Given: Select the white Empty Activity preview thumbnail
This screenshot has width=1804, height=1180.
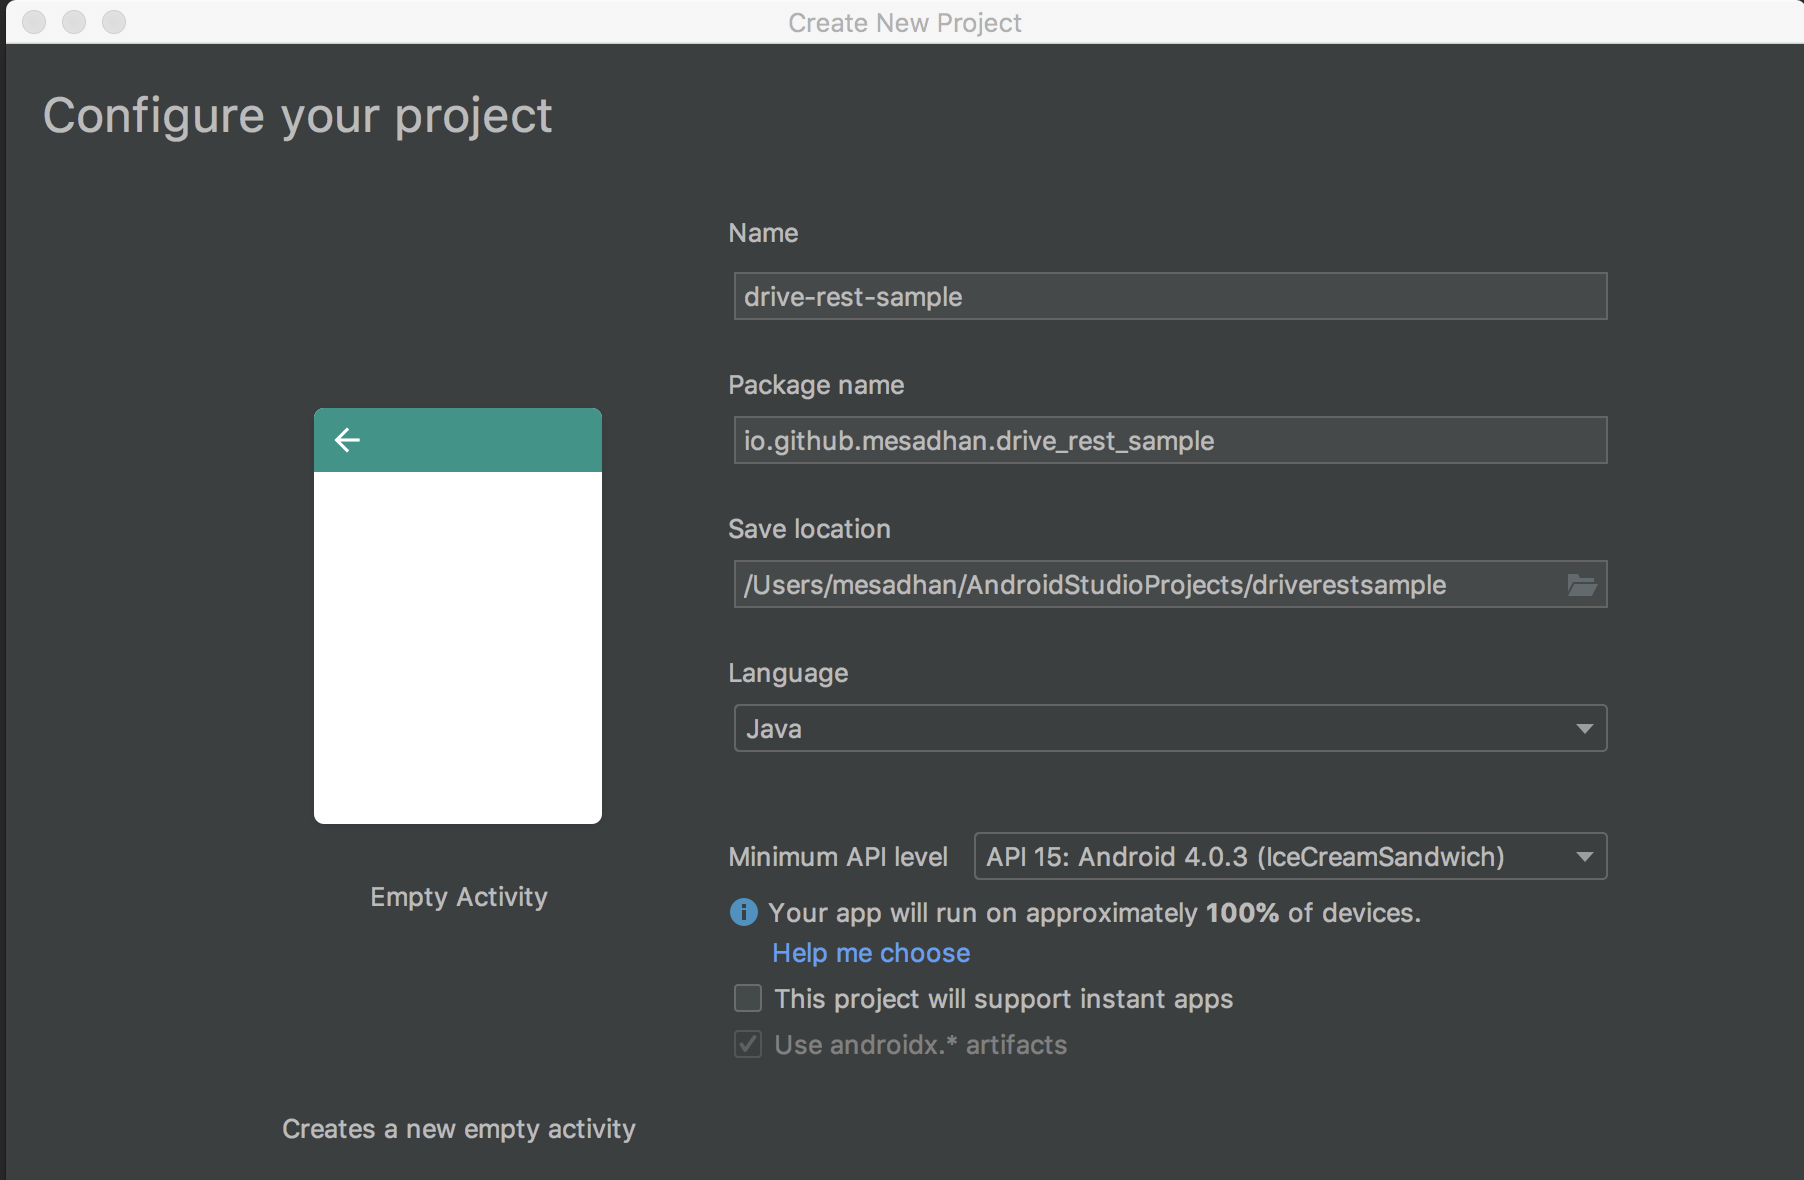Looking at the screenshot, I should coord(458,646).
